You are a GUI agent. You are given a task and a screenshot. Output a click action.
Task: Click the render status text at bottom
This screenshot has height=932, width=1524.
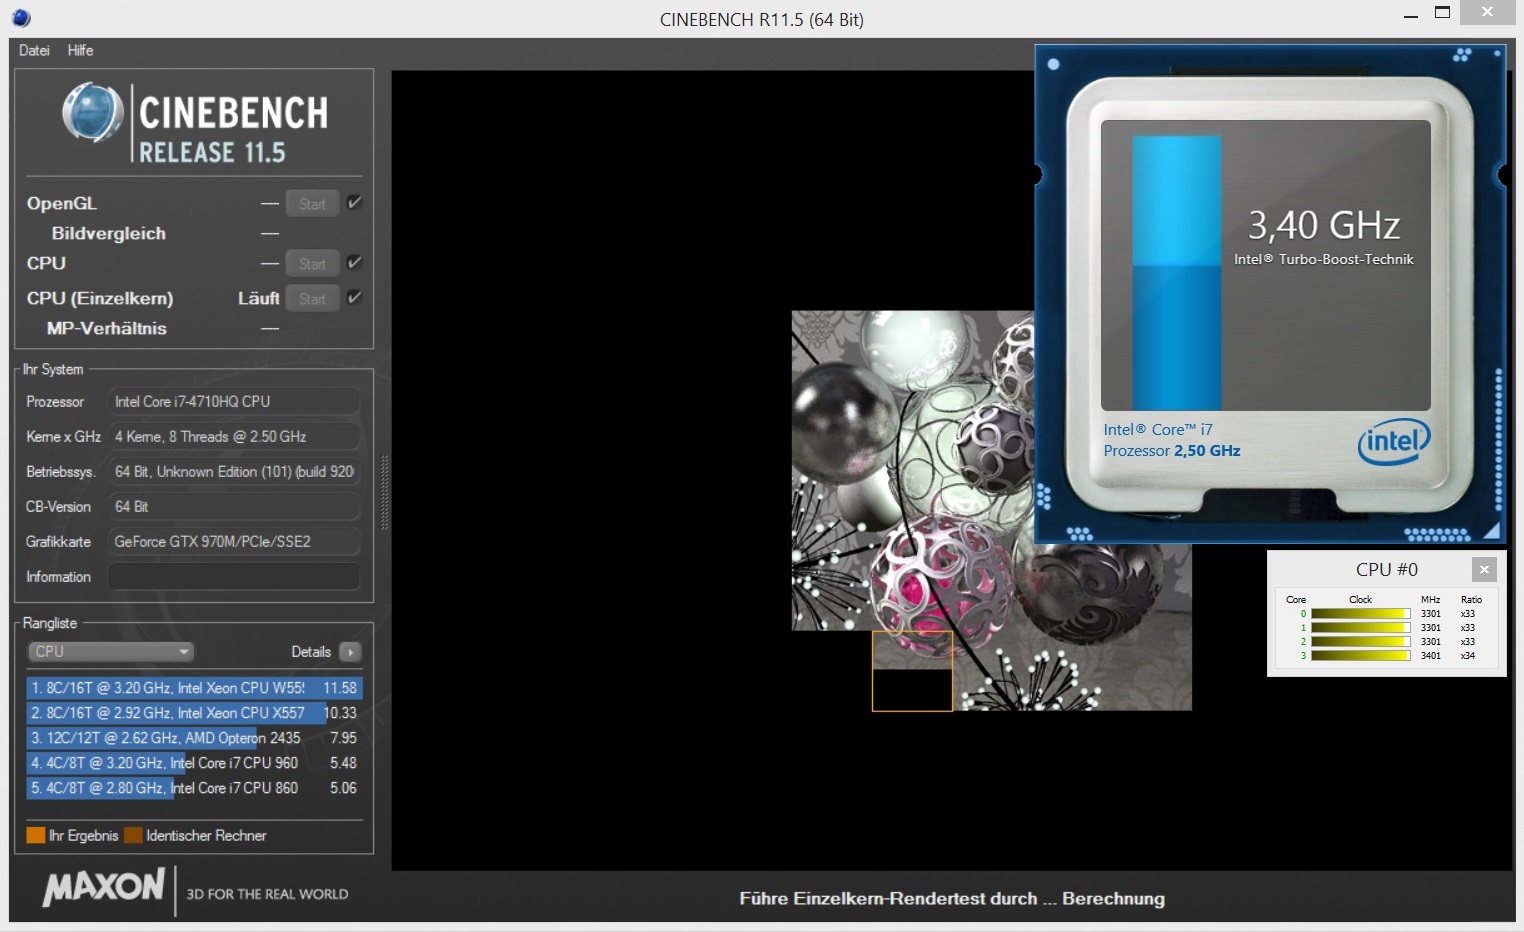(x=952, y=899)
